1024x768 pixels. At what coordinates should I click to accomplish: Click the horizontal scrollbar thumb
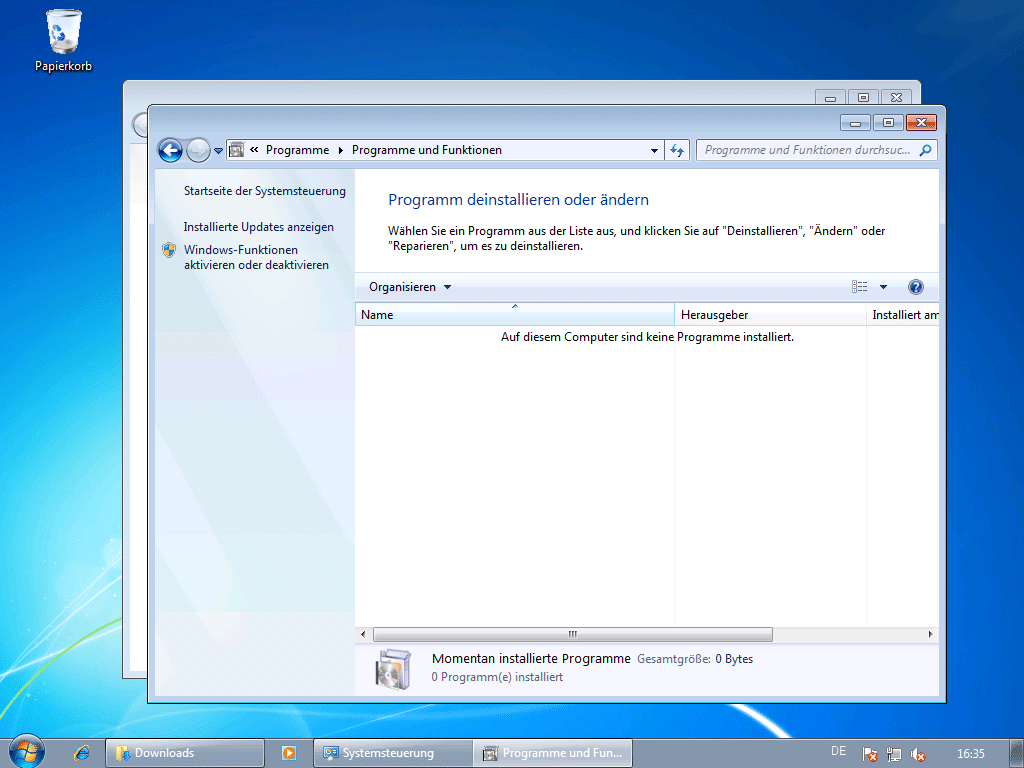coord(573,634)
